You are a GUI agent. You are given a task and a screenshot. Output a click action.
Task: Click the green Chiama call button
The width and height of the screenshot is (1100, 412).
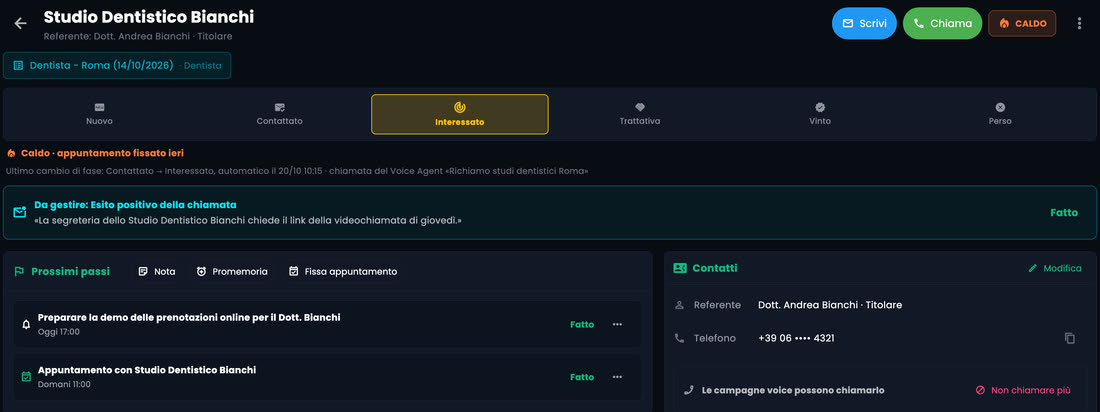tap(942, 23)
